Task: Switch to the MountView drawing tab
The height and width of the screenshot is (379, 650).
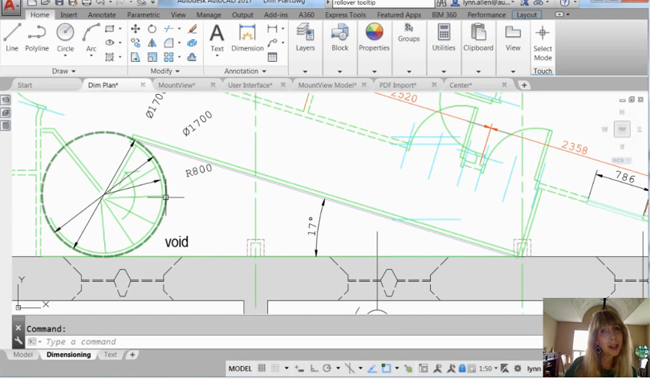Action: [x=177, y=85]
